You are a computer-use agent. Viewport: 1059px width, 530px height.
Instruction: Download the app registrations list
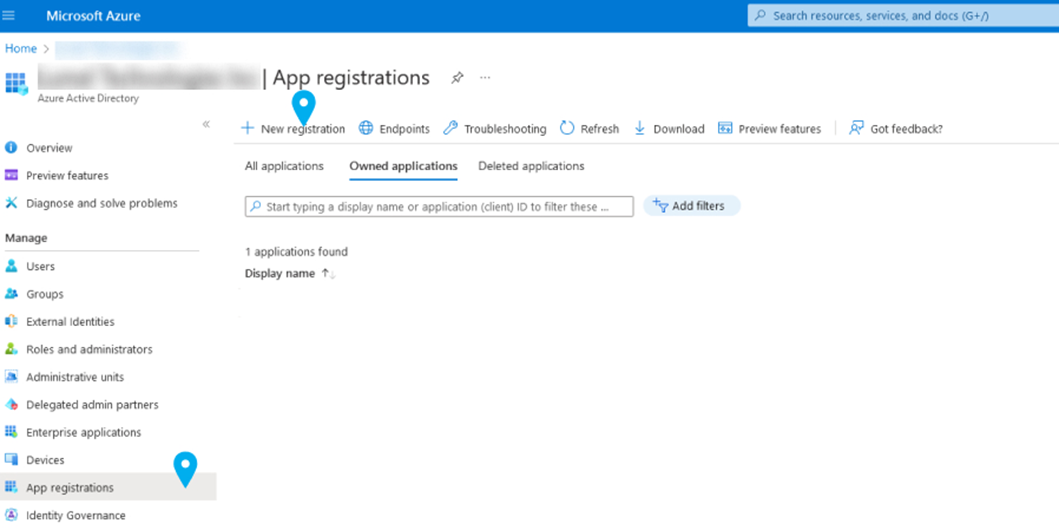(x=669, y=129)
